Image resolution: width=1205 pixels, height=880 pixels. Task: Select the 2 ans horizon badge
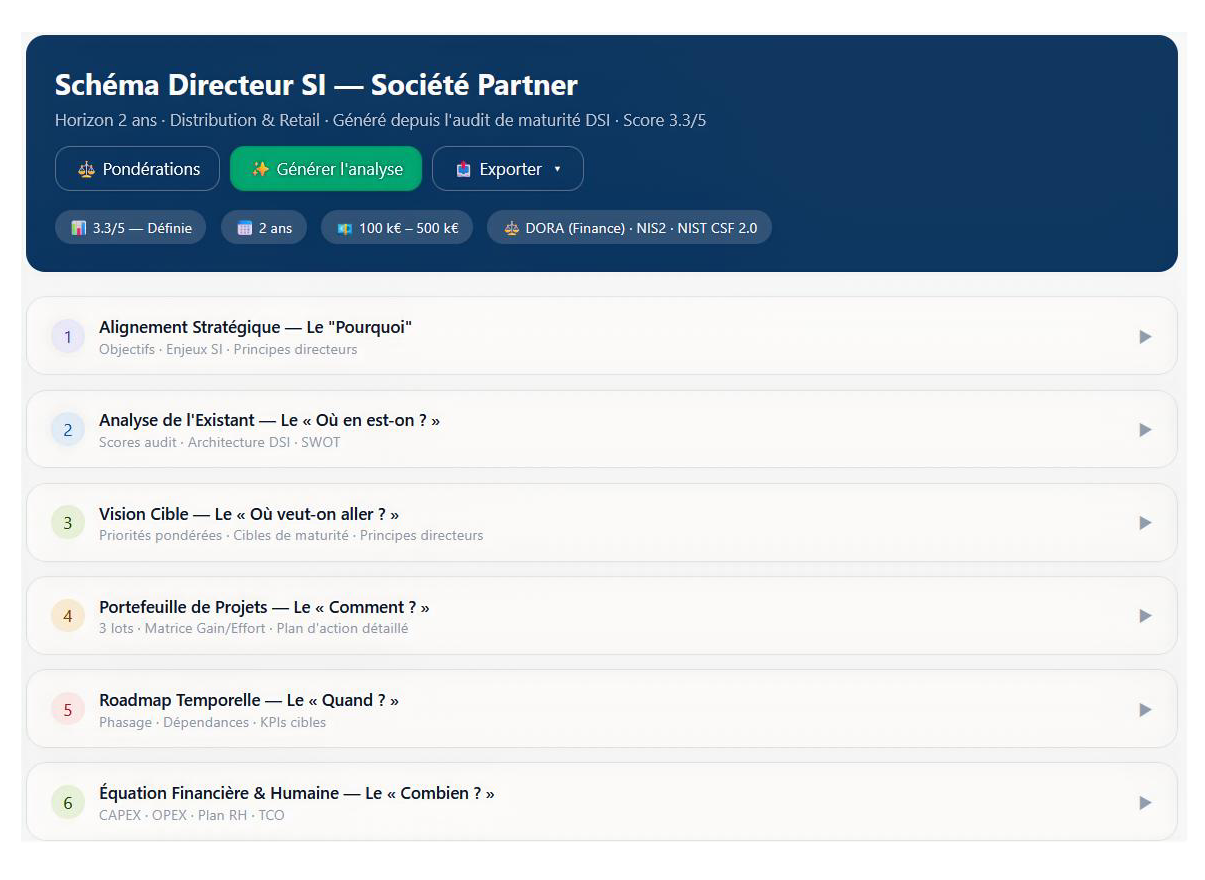click(x=264, y=228)
